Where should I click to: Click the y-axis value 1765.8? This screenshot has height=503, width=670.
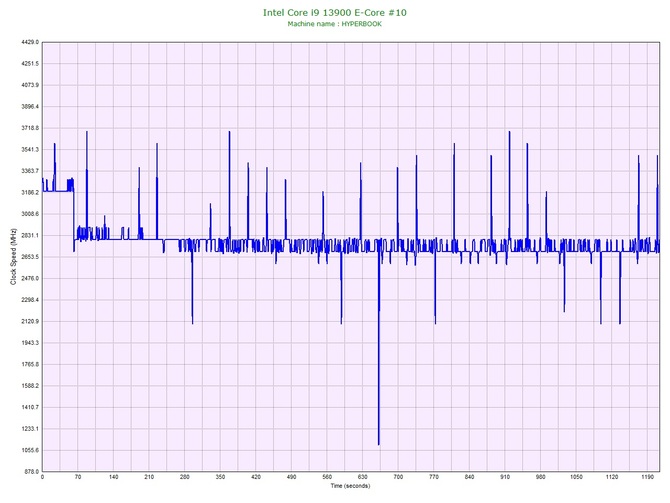tap(30, 365)
